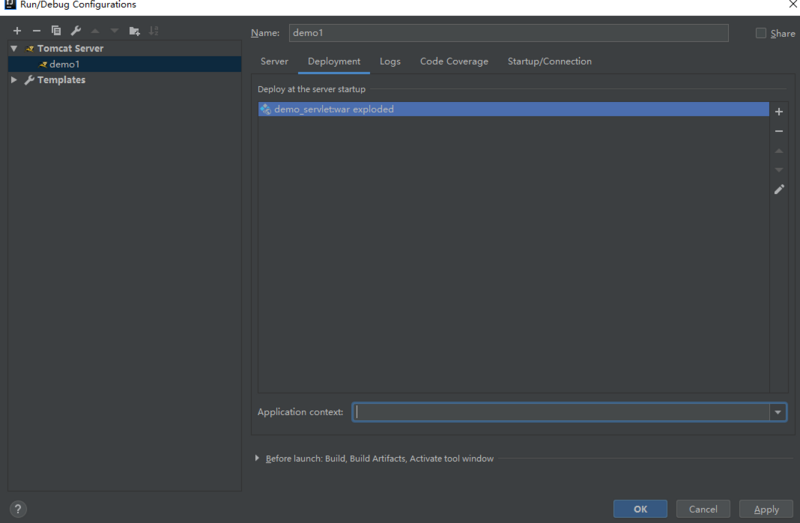The width and height of the screenshot is (800, 523).
Task: Move the deployment artifact up
Action: tap(779, 151)
